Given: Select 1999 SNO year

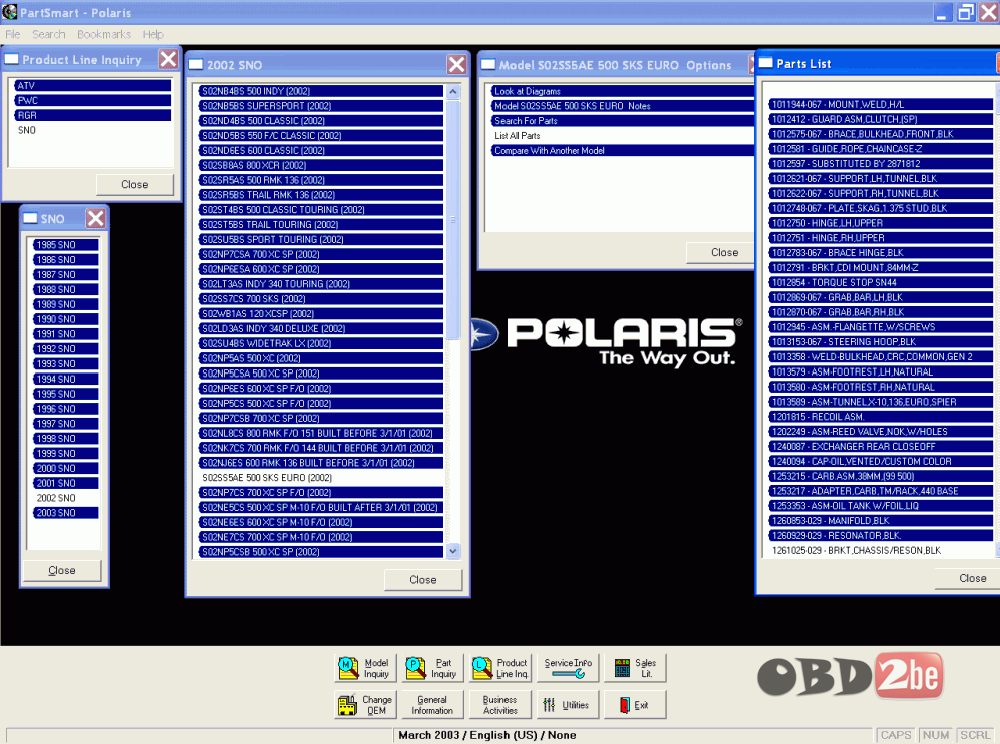Looking at the screenshot, I should tap(66, 453).
